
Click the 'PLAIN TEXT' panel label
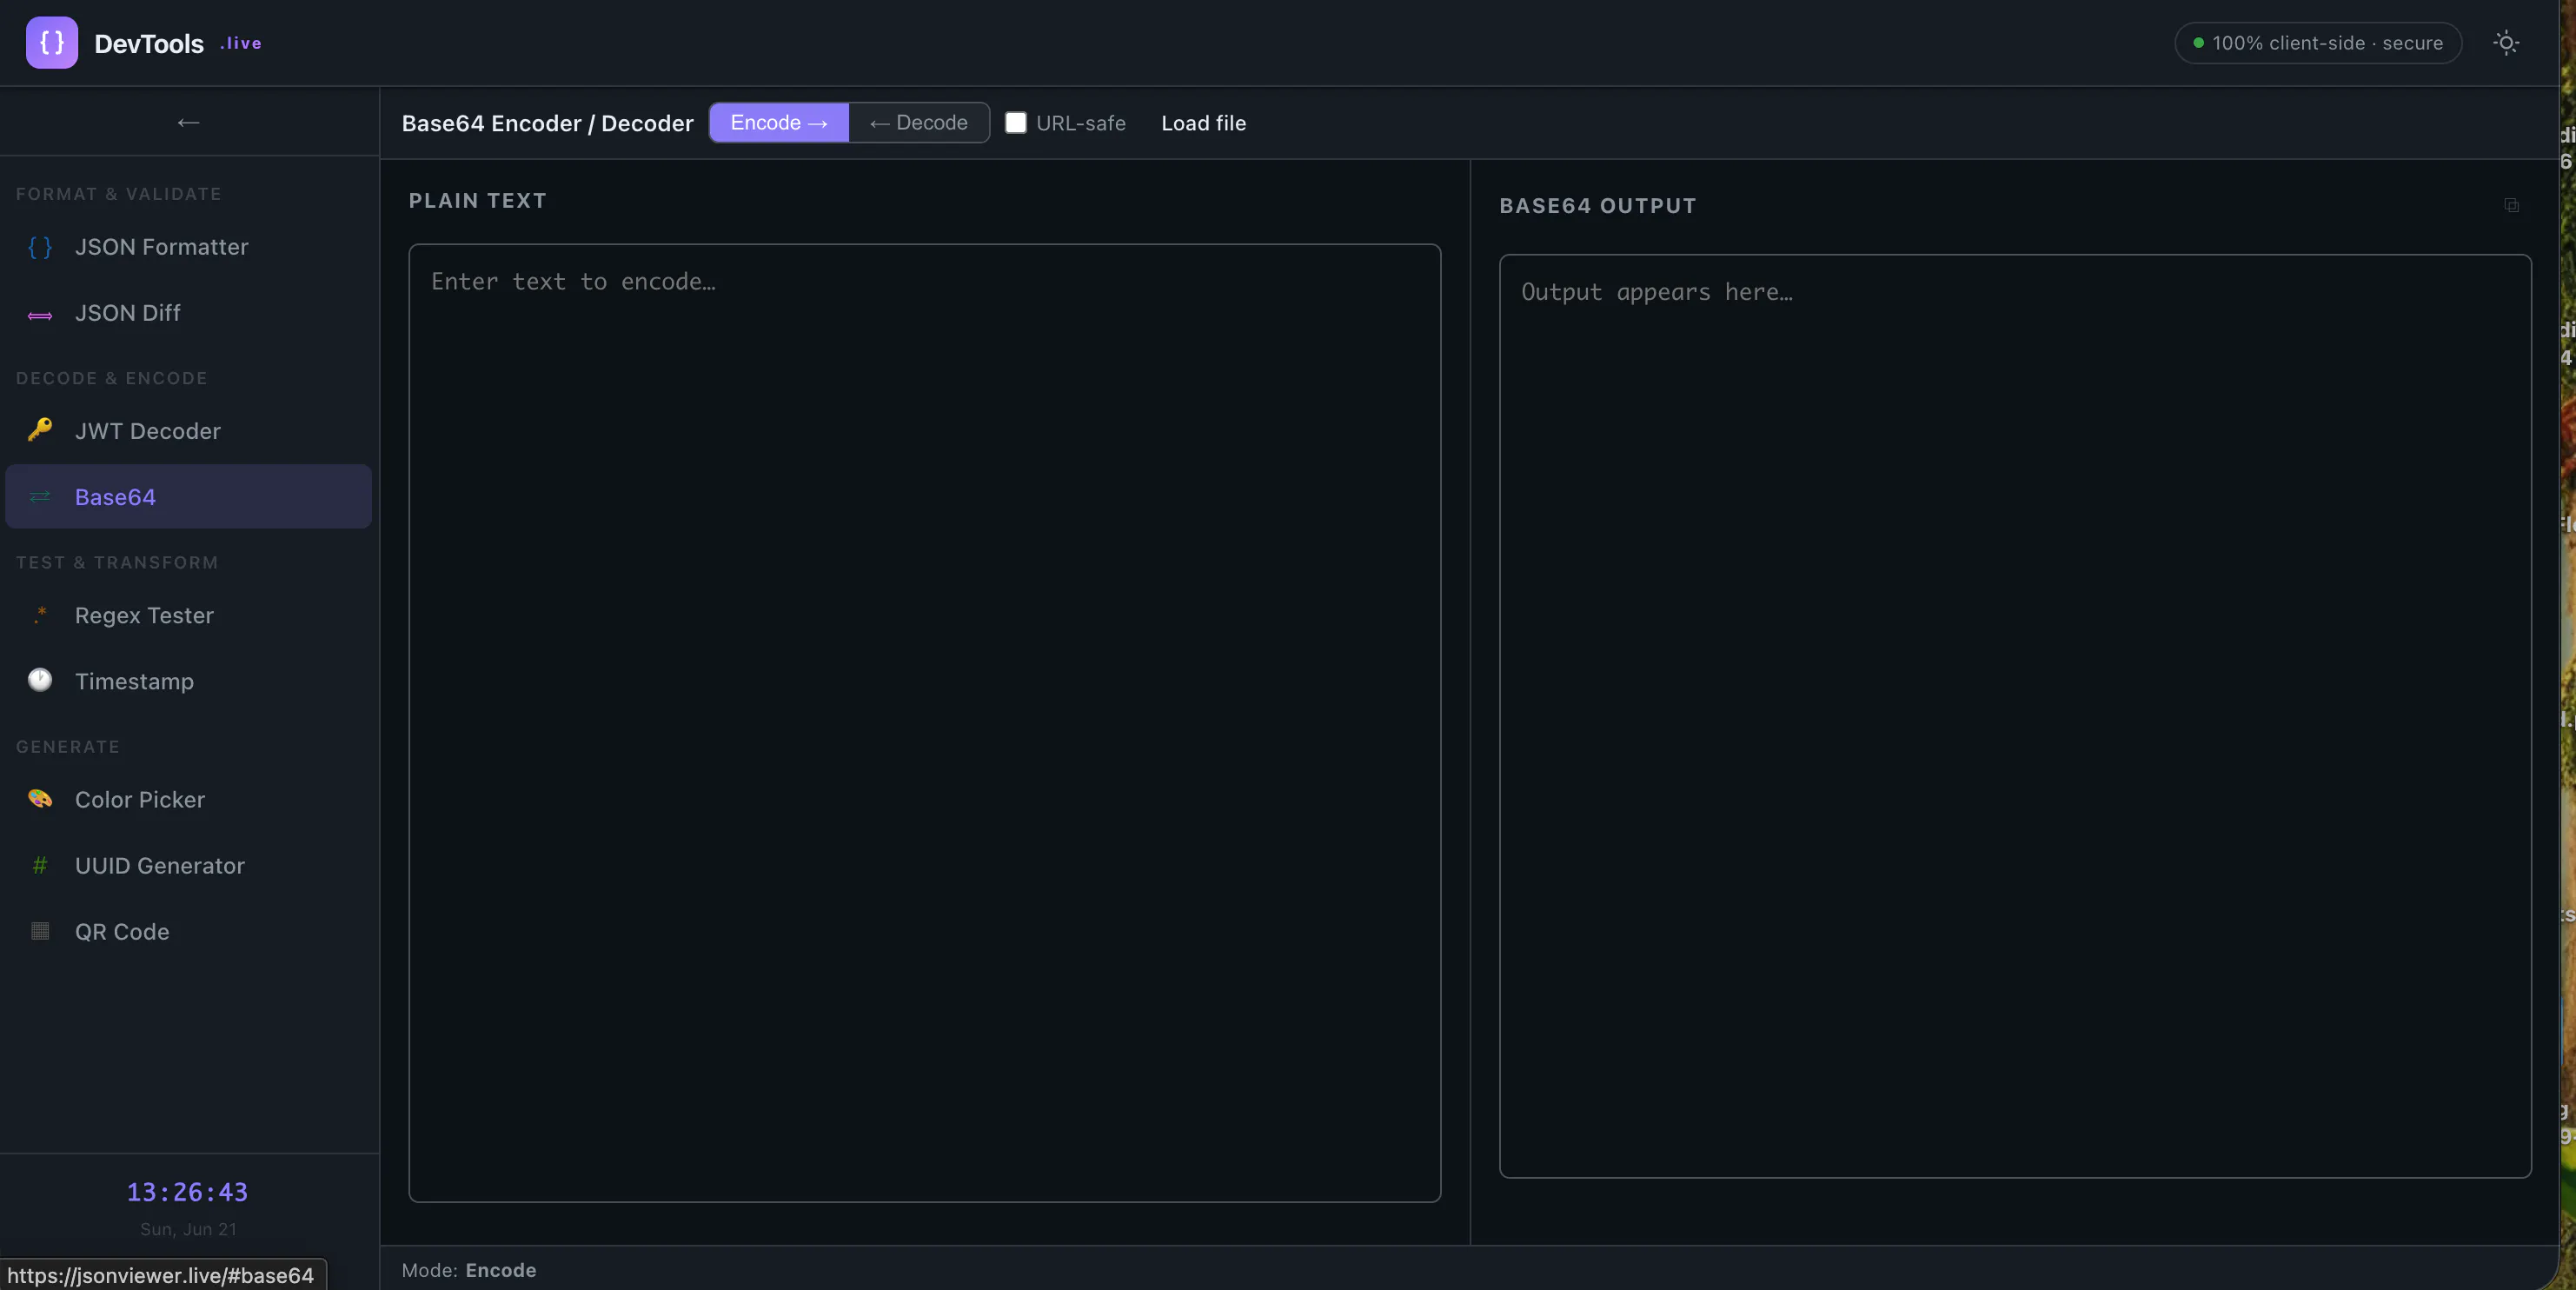pos(477,201)
